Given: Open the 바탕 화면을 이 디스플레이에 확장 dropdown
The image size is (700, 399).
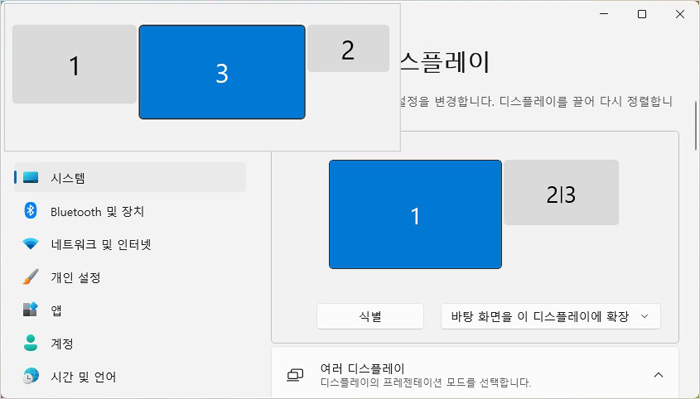Looking at the screenshot, I should point(550,316).
